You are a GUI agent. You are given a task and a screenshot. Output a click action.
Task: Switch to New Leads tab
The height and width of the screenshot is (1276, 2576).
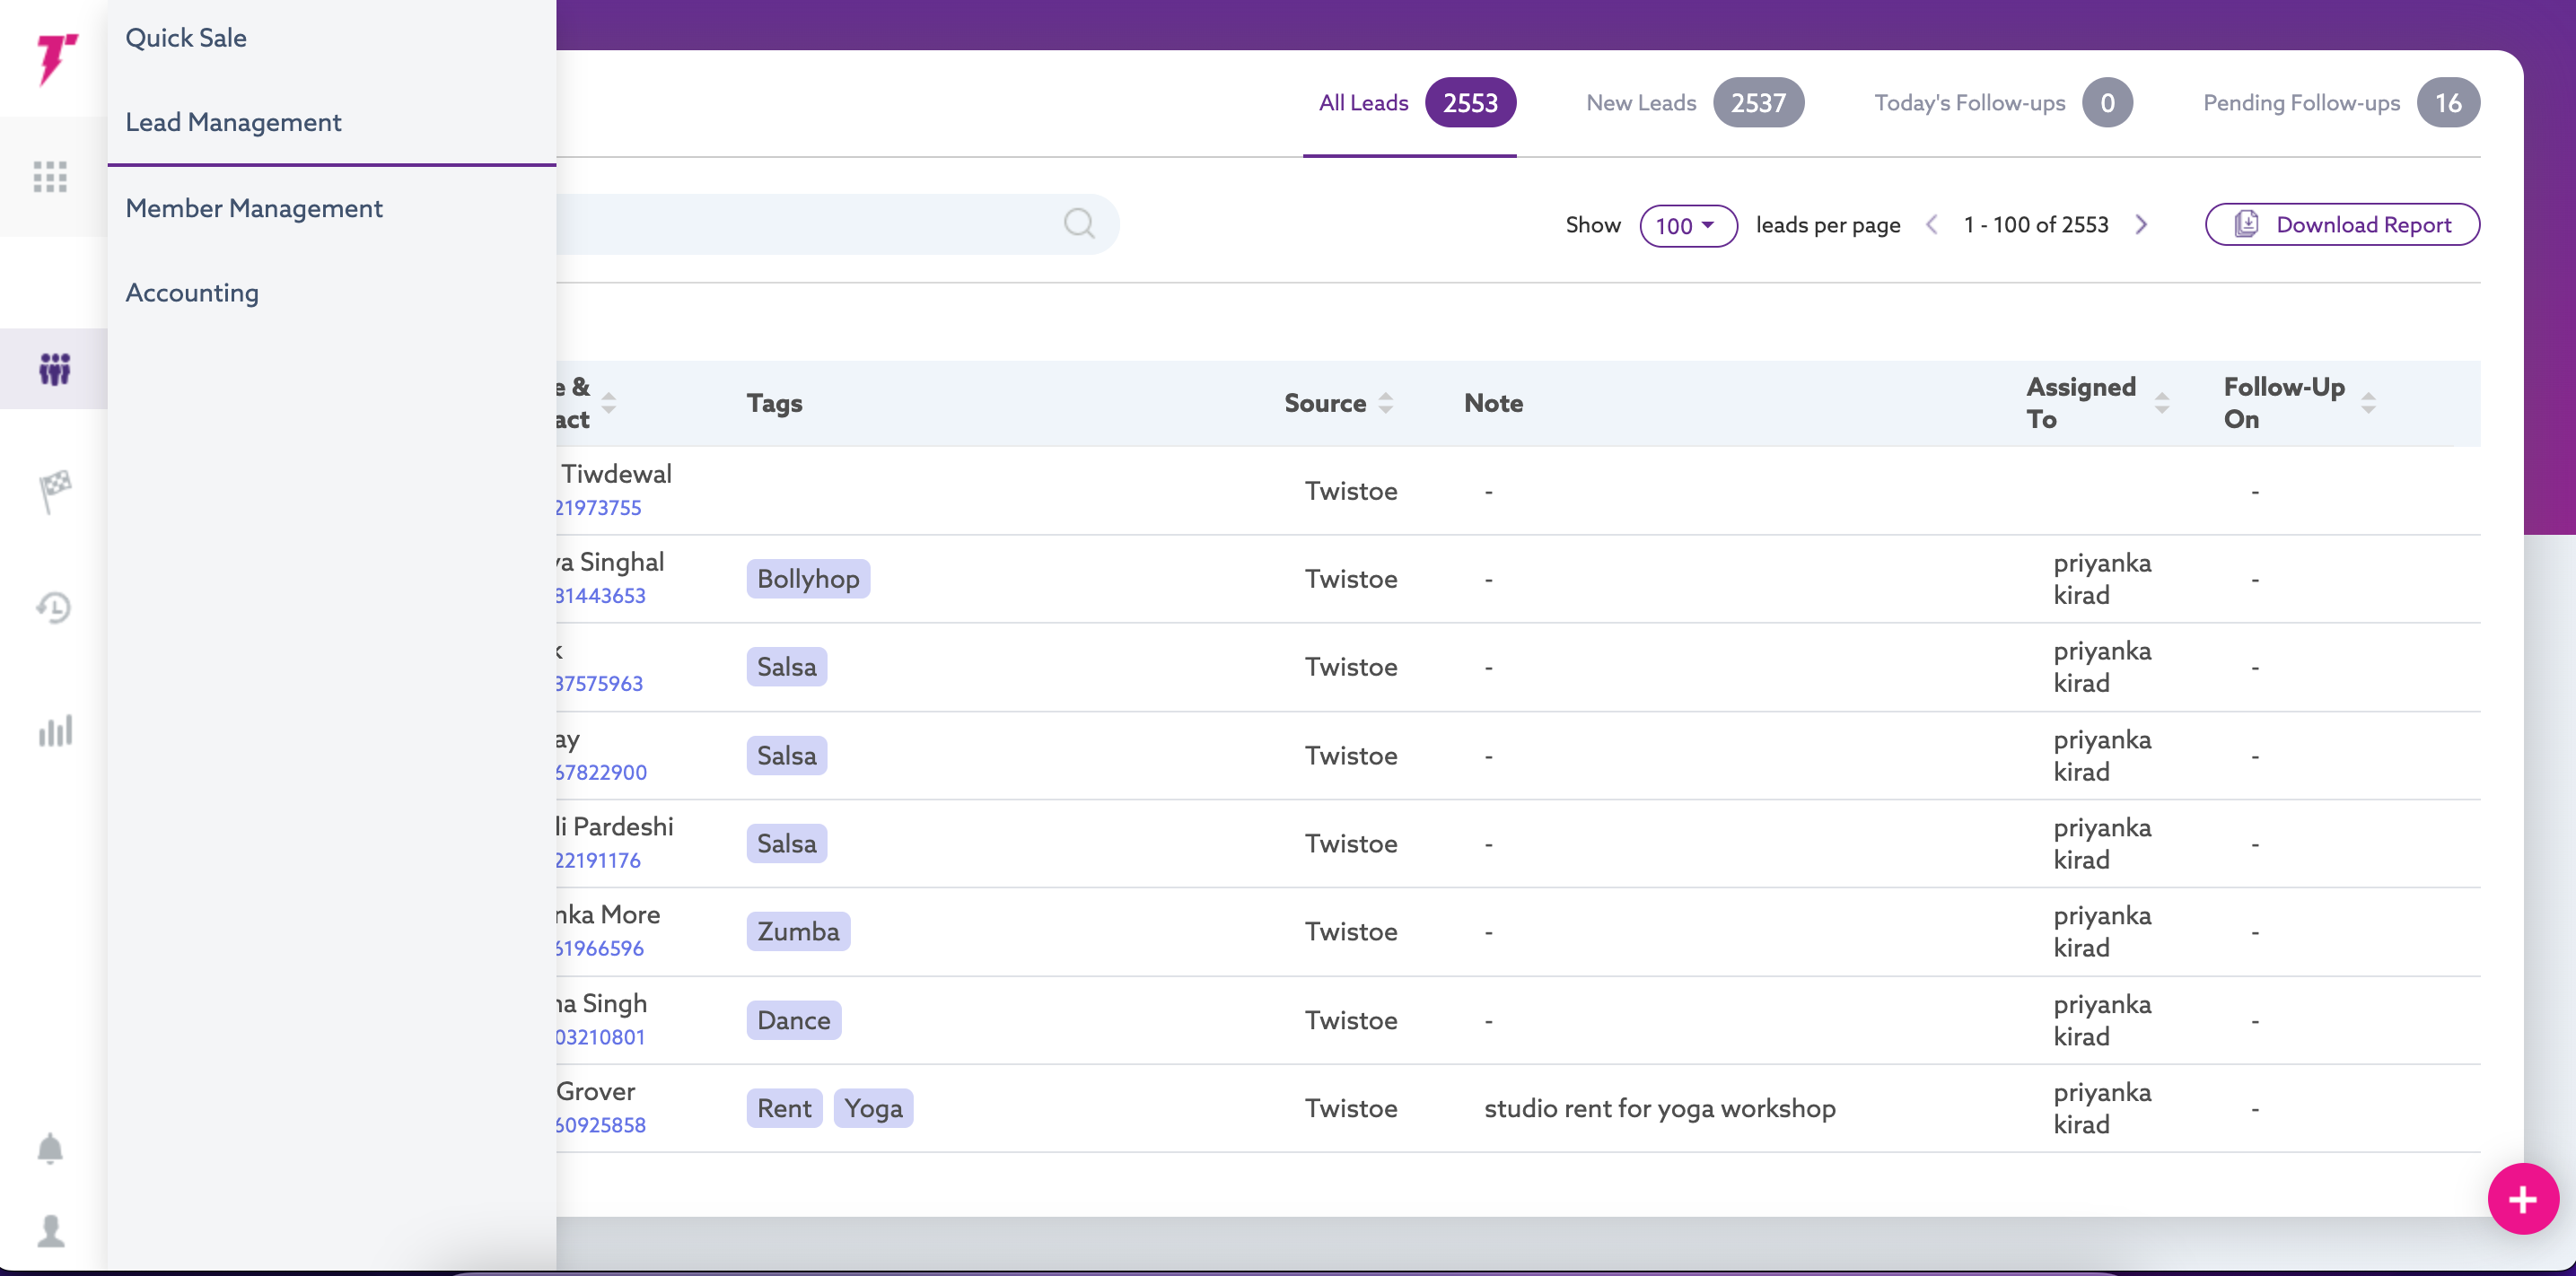click(1694, 103)
